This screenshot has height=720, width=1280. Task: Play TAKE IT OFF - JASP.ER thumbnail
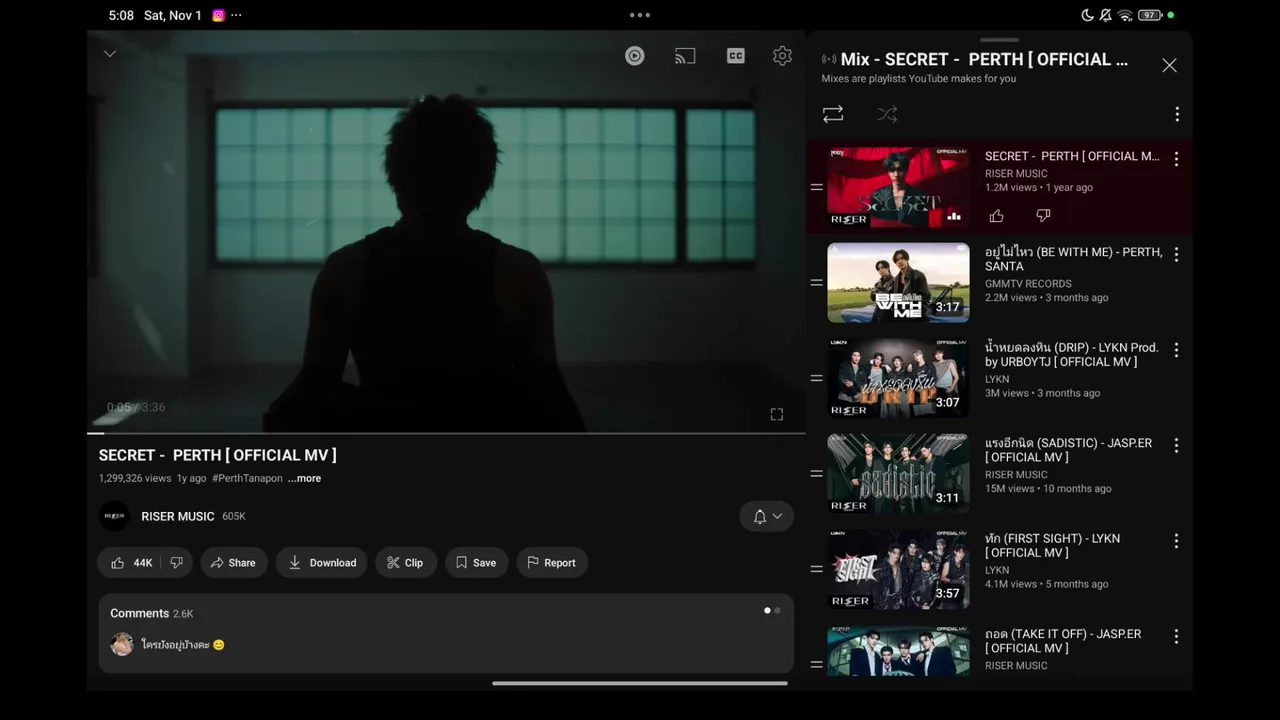[x=898, y=651]
